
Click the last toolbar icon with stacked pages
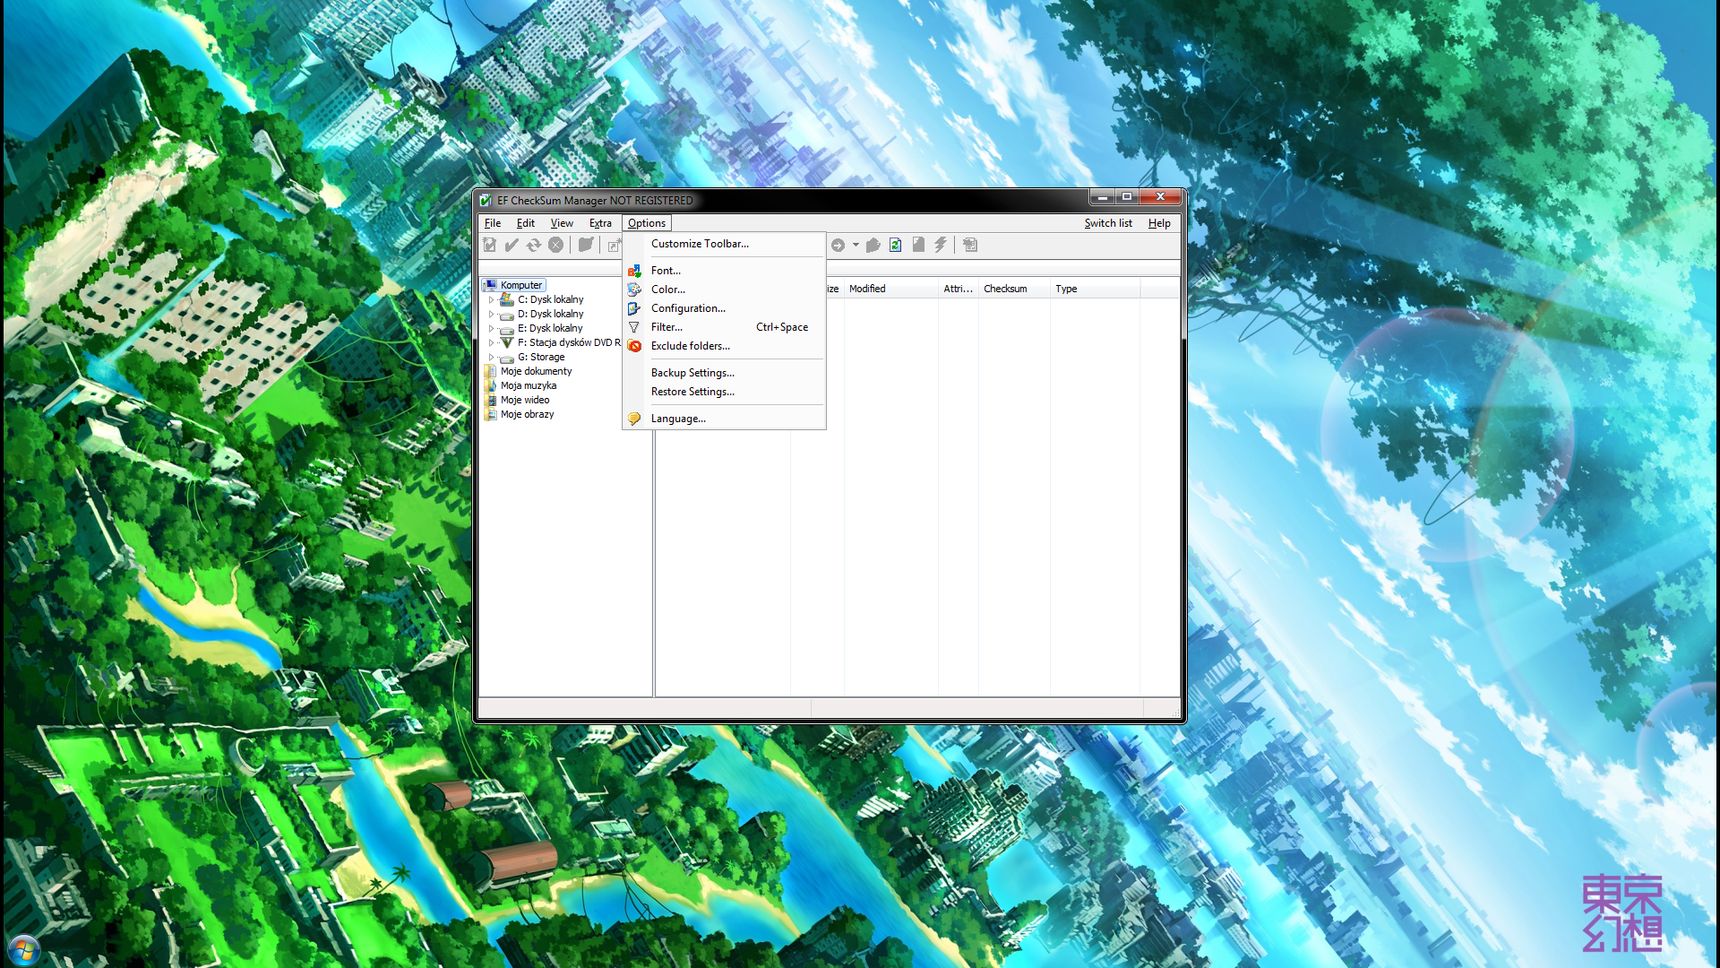tap(970, 245)
